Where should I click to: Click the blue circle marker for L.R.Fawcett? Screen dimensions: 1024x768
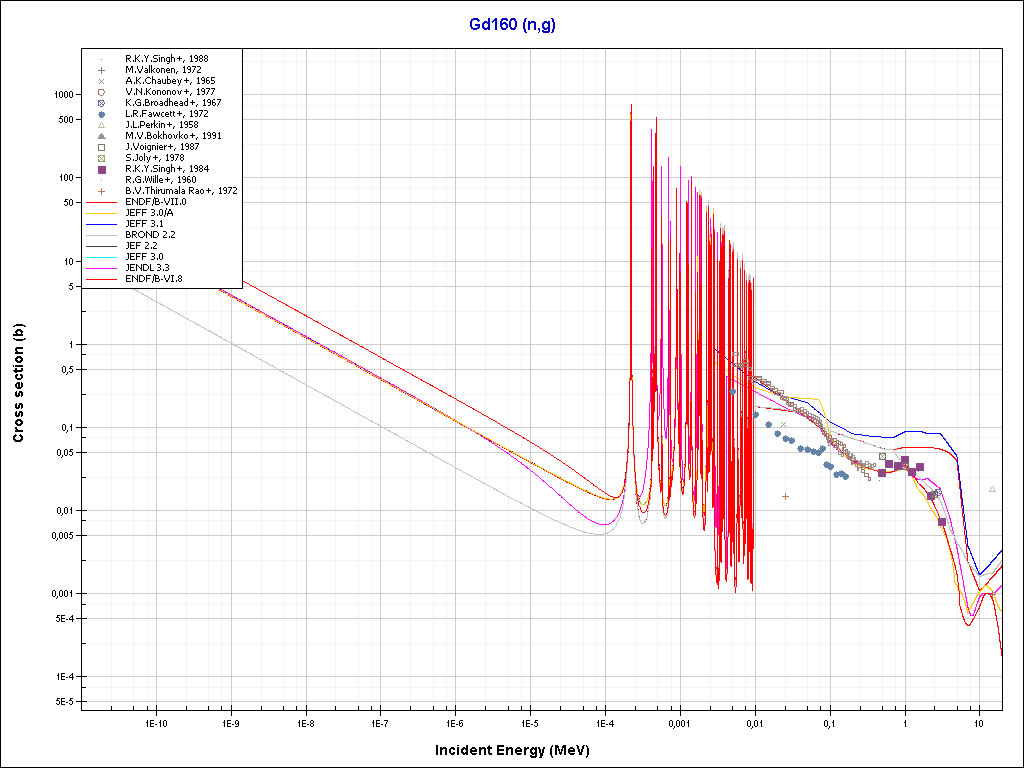[102, 114]
